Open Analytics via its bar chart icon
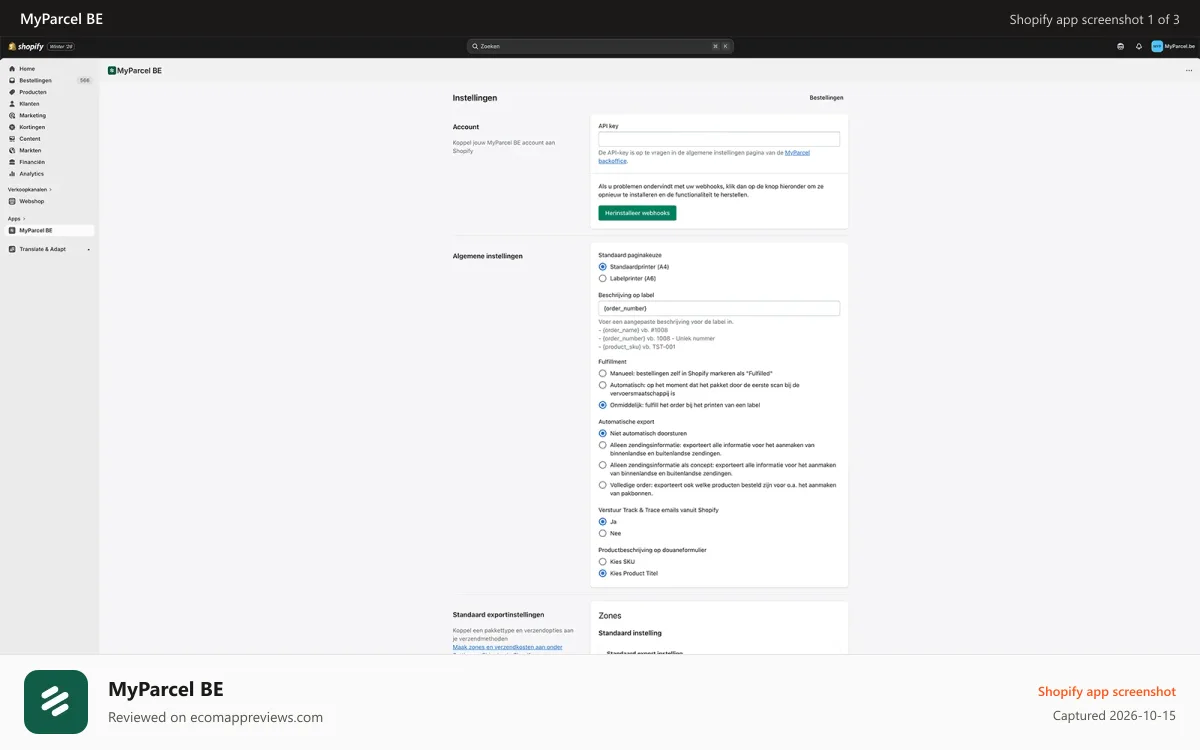Screen dimensions: 1200x750 coord(11,174)
